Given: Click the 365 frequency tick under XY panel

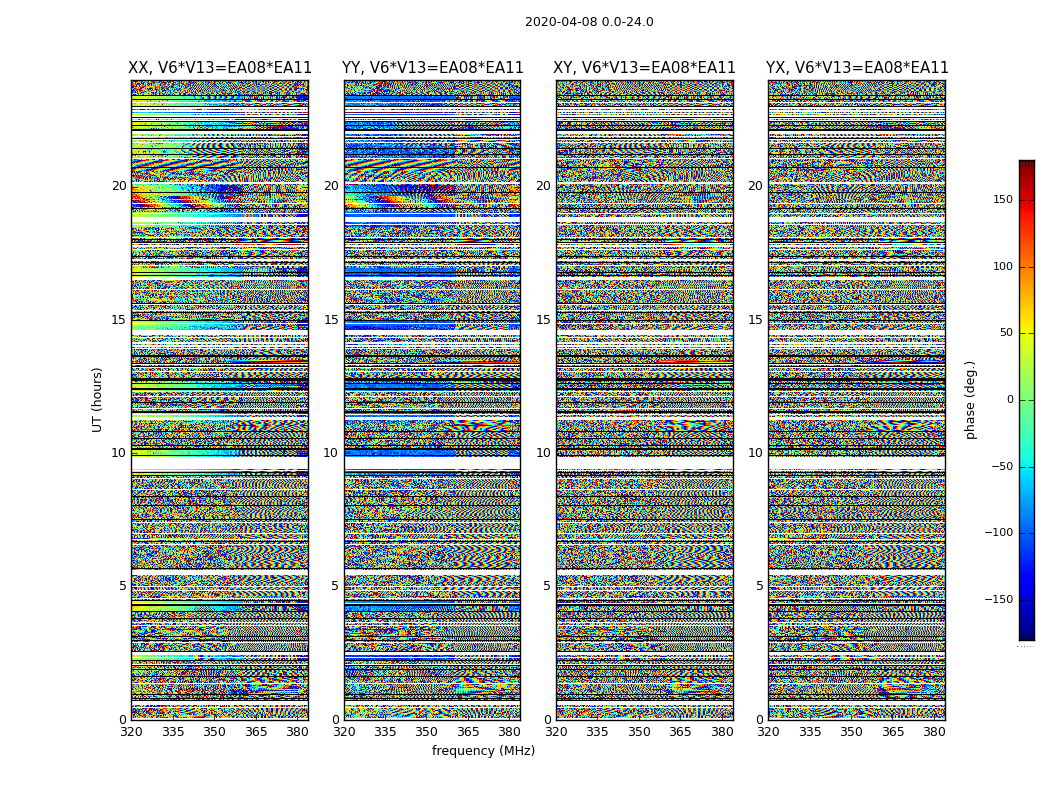Looking at the screenshot, I should [680, 732].
